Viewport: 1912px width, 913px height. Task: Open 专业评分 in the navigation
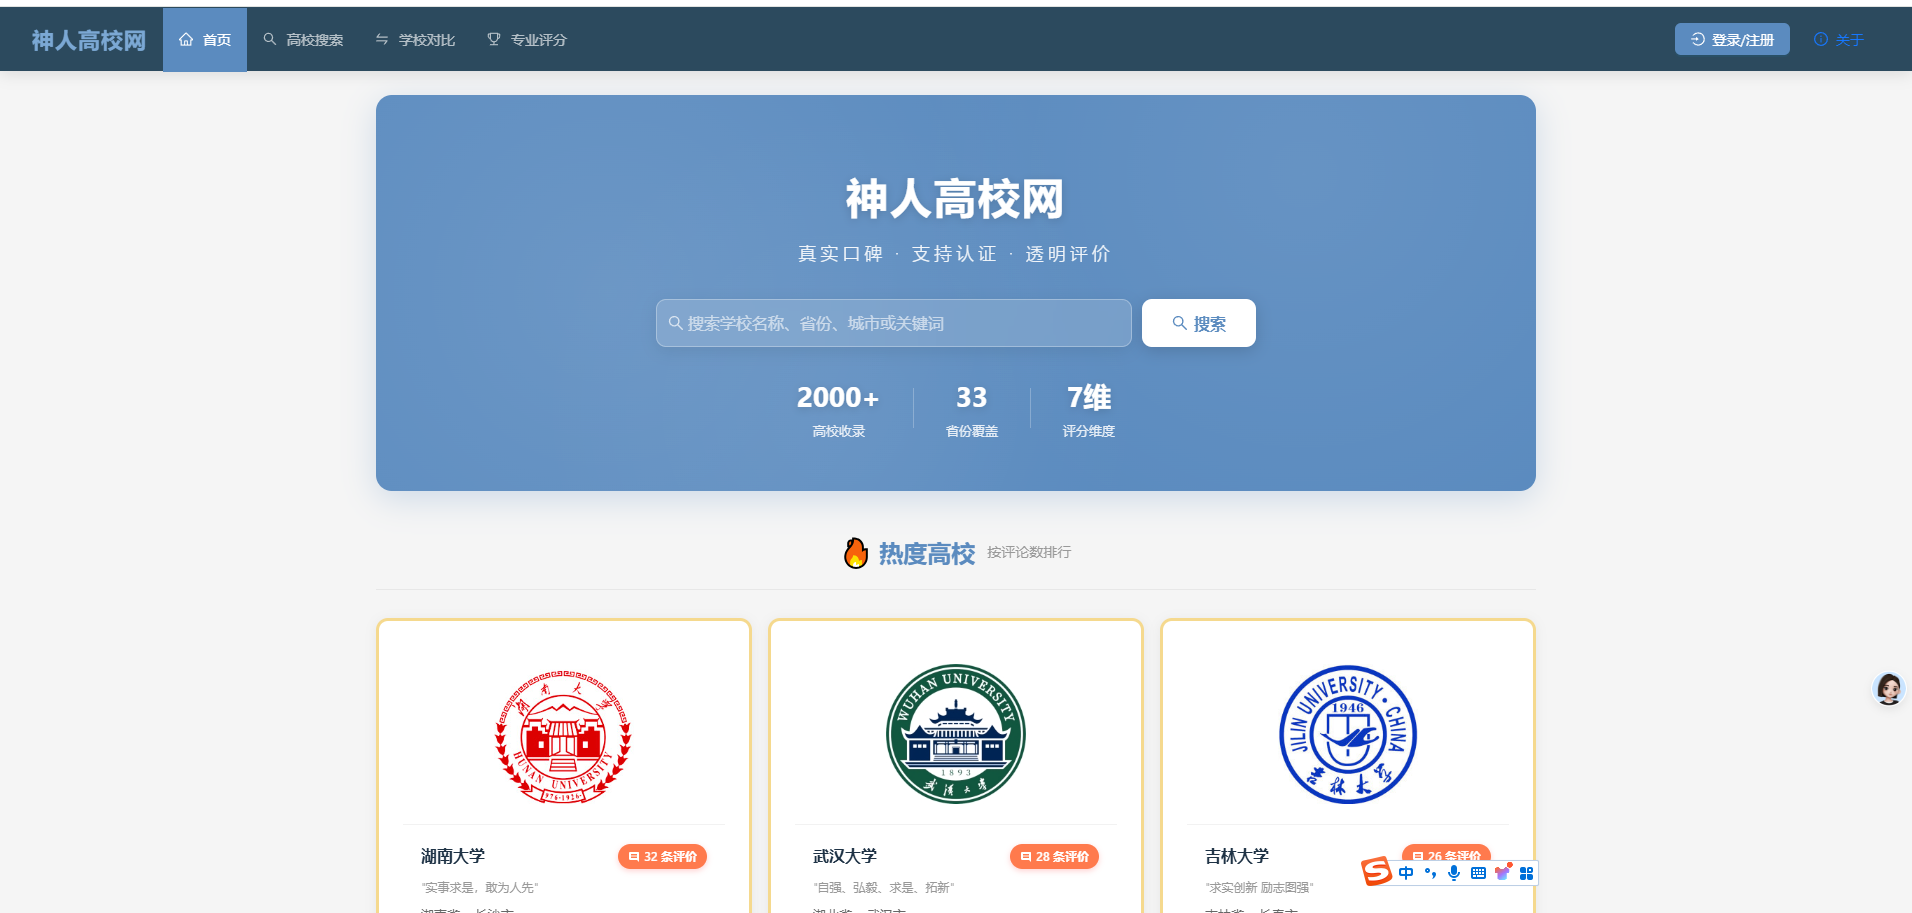527,40
